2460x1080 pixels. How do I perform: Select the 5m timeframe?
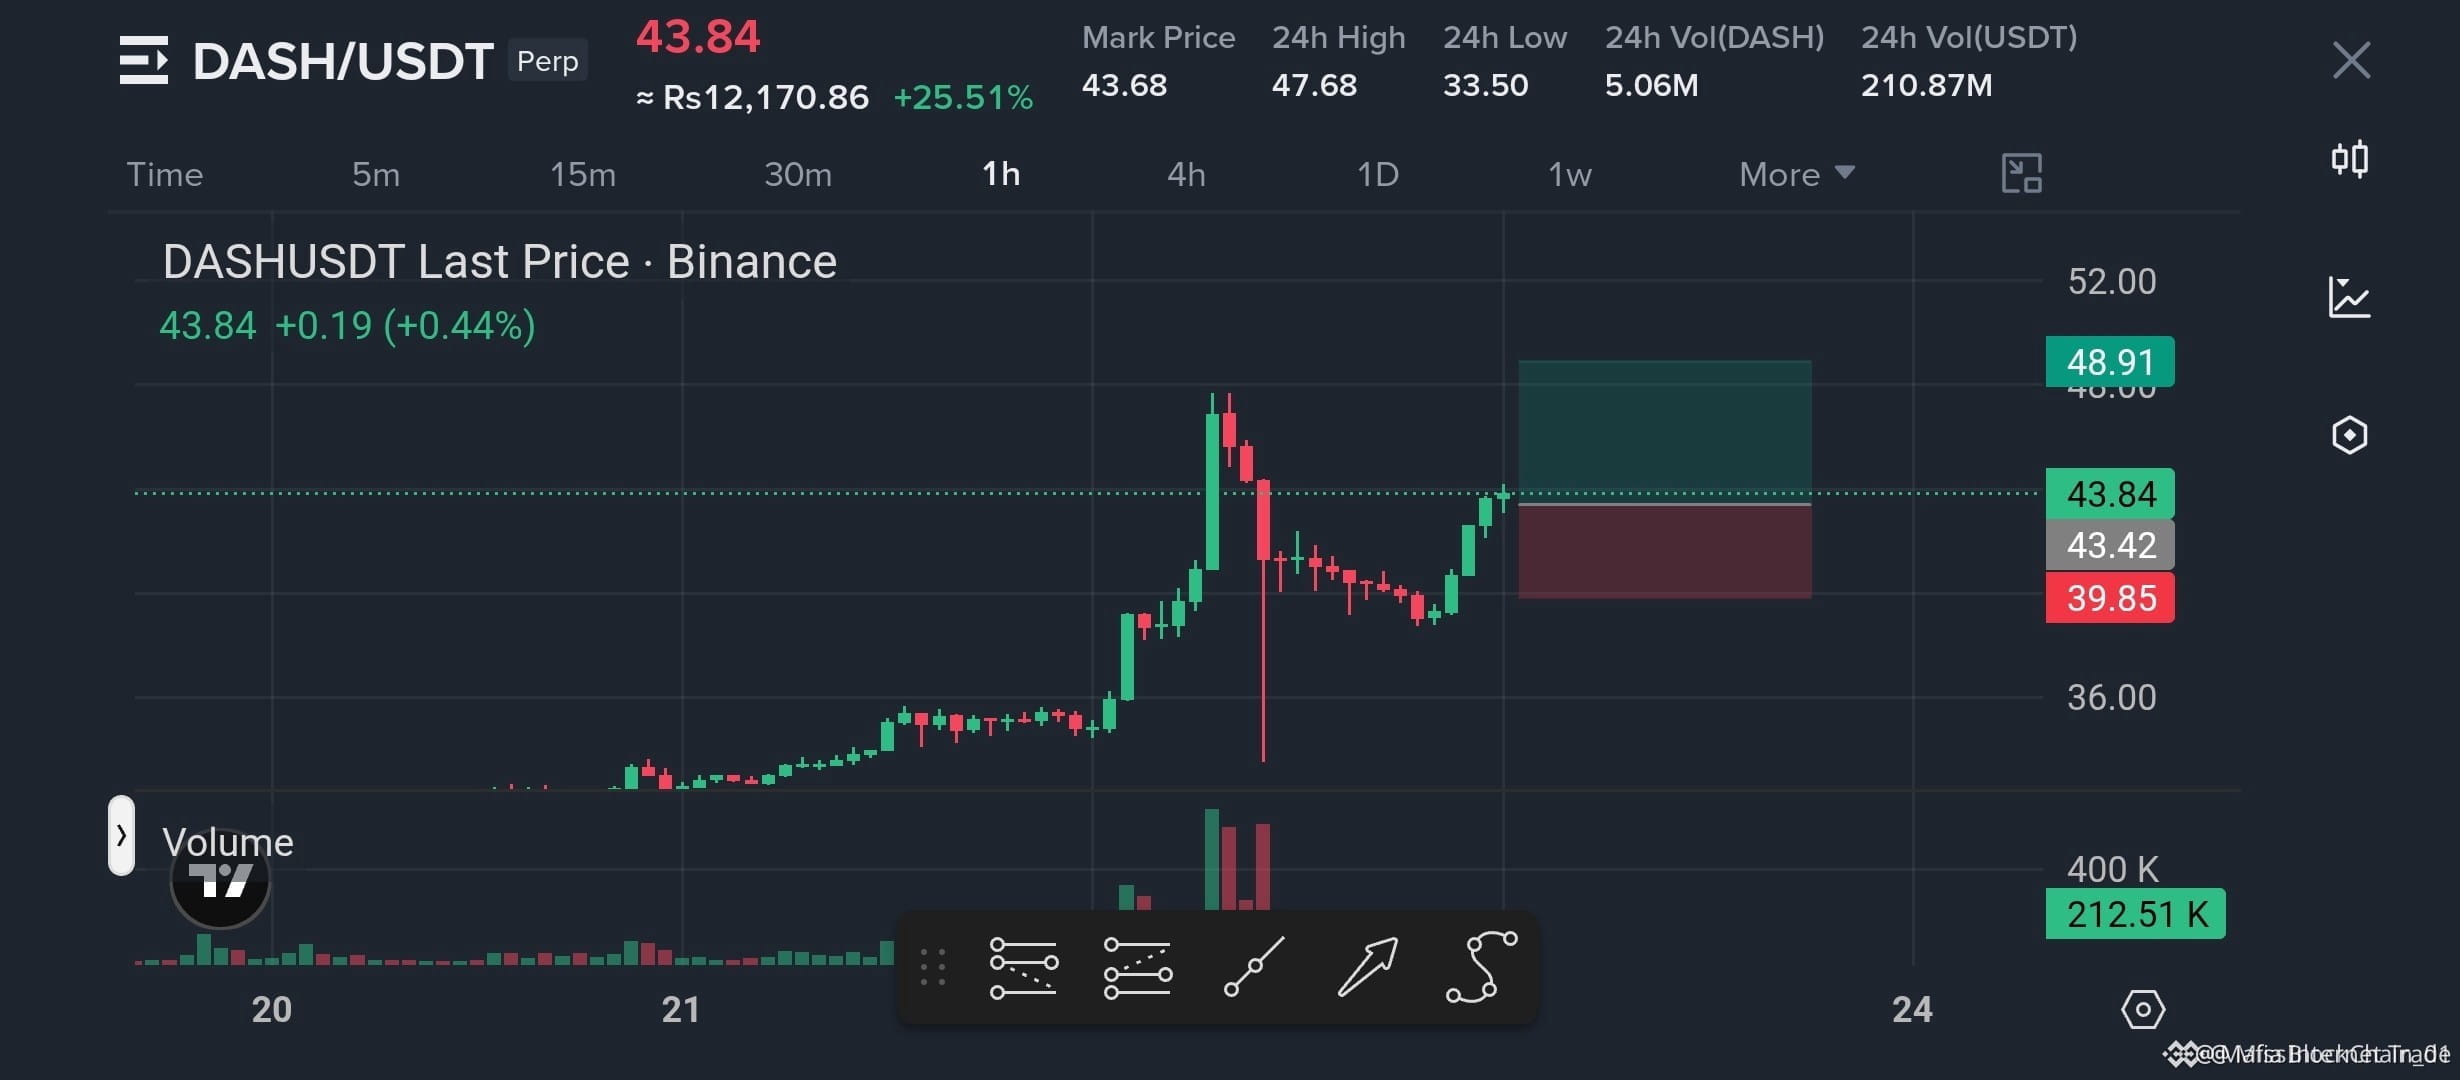[376, 175]
